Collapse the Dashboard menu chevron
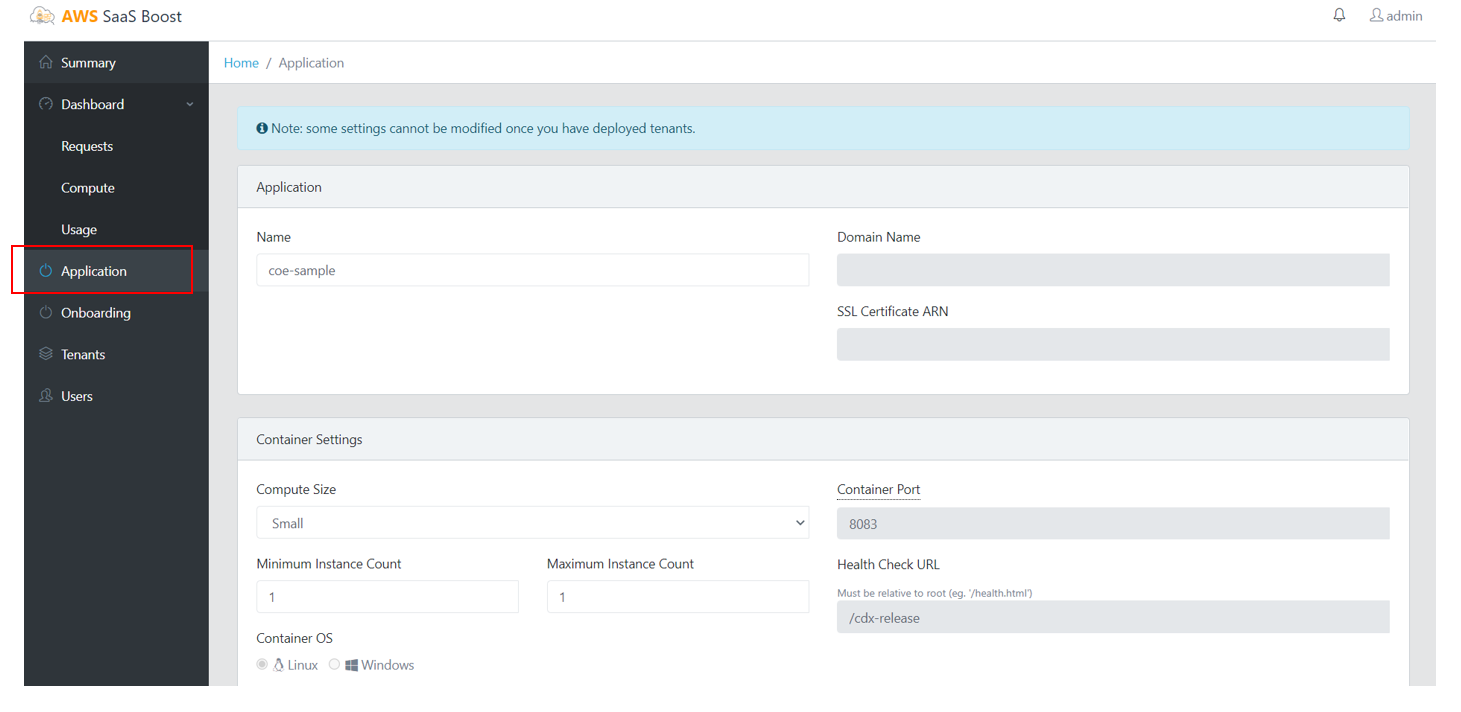Viewport: 1461px width, 712px height. (190, 105)
